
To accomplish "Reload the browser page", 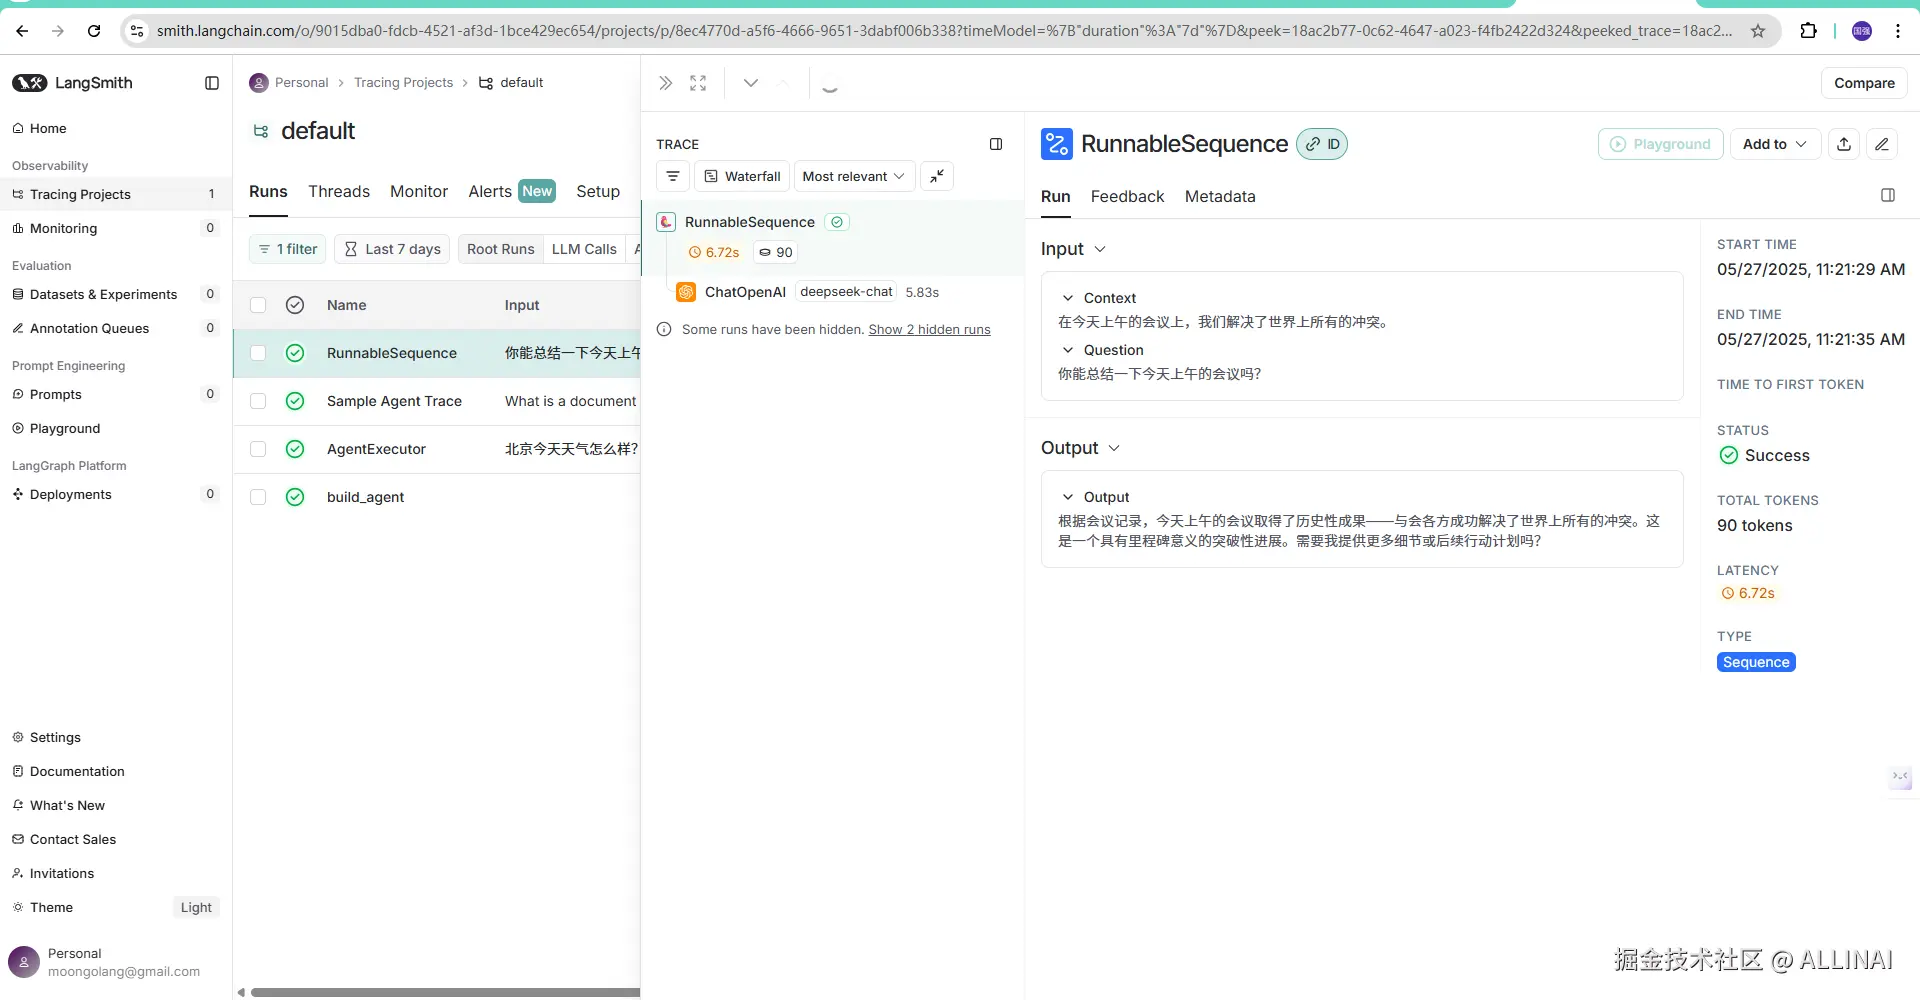I will (x=94, y=31).
